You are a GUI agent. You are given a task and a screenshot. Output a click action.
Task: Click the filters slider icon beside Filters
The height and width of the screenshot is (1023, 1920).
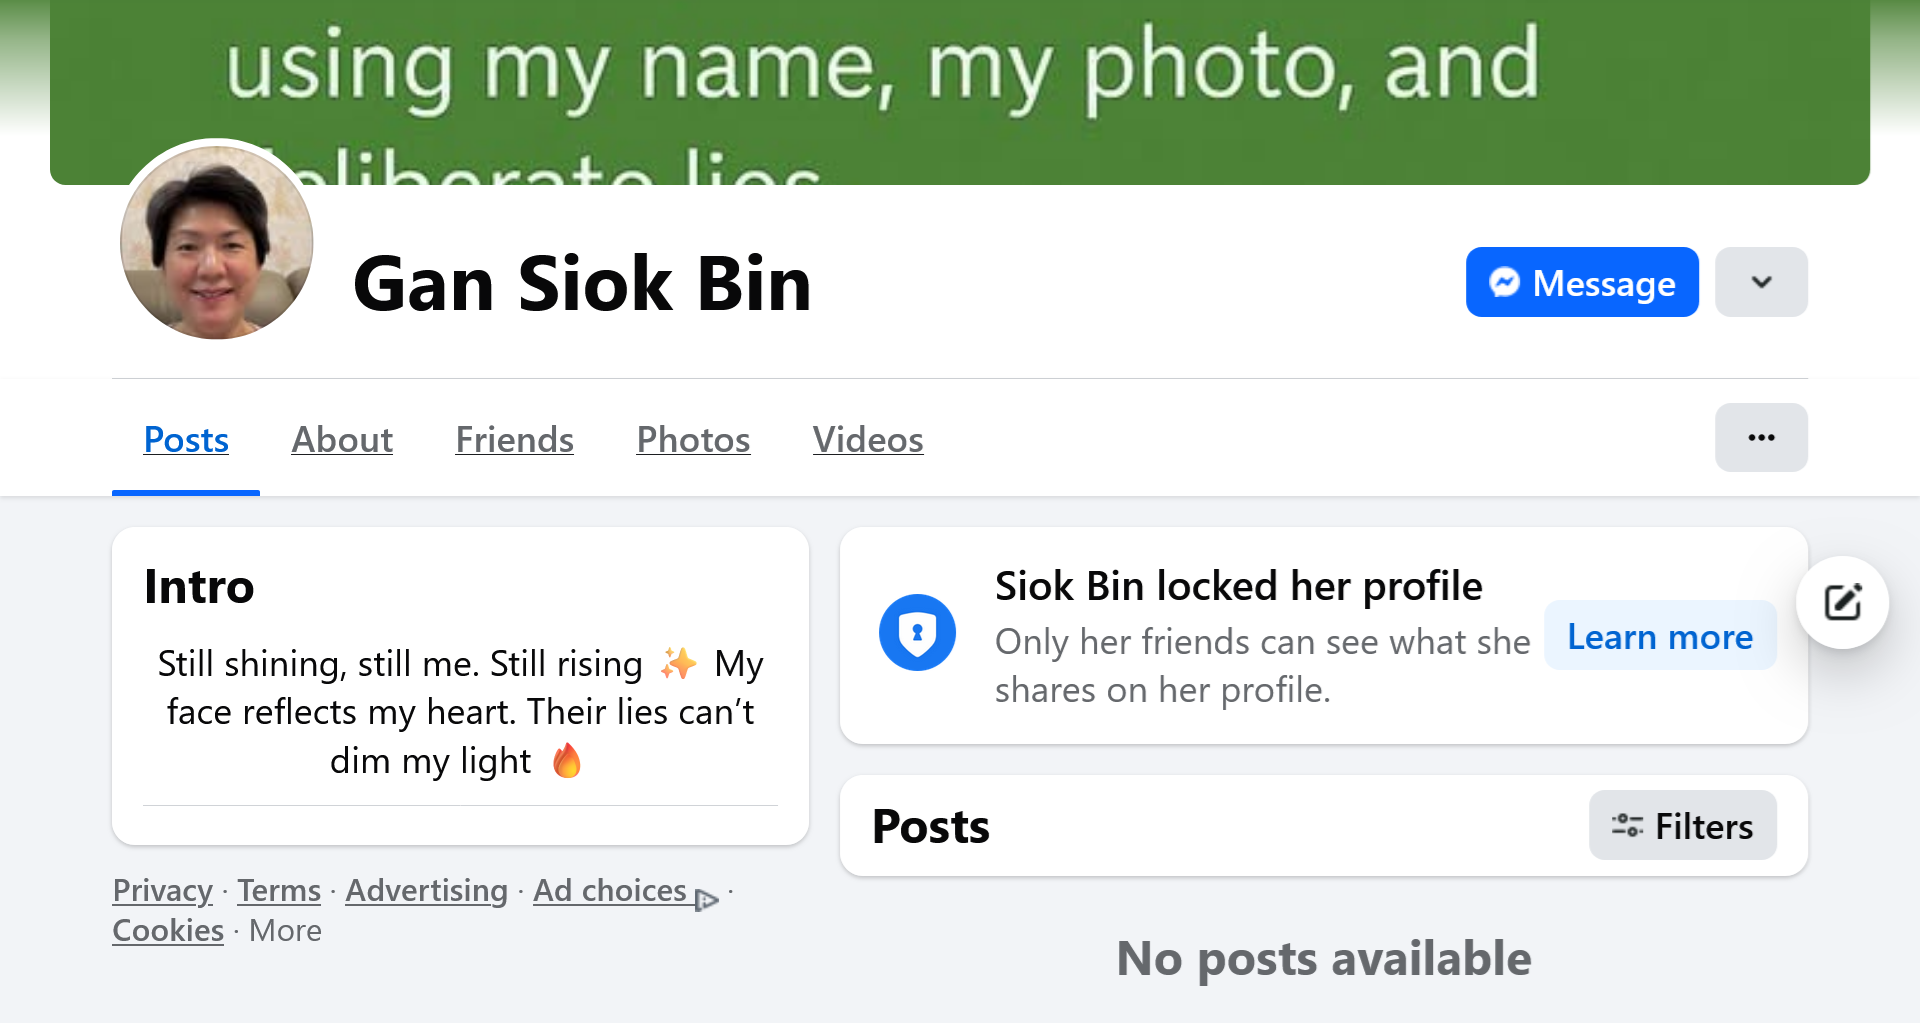coord(1627,826)
